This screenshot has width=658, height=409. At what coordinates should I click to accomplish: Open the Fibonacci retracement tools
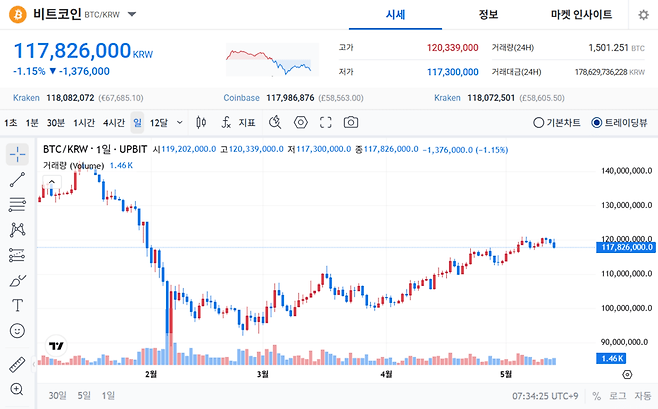tap(17, 205)
